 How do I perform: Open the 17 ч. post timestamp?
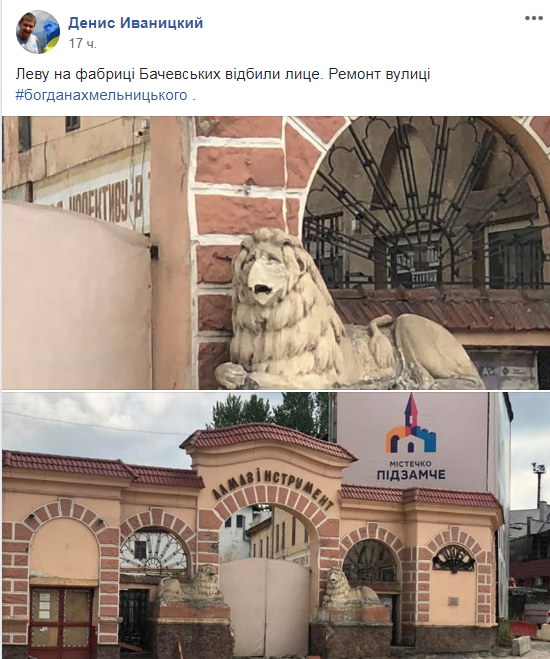tap(83, 43)
